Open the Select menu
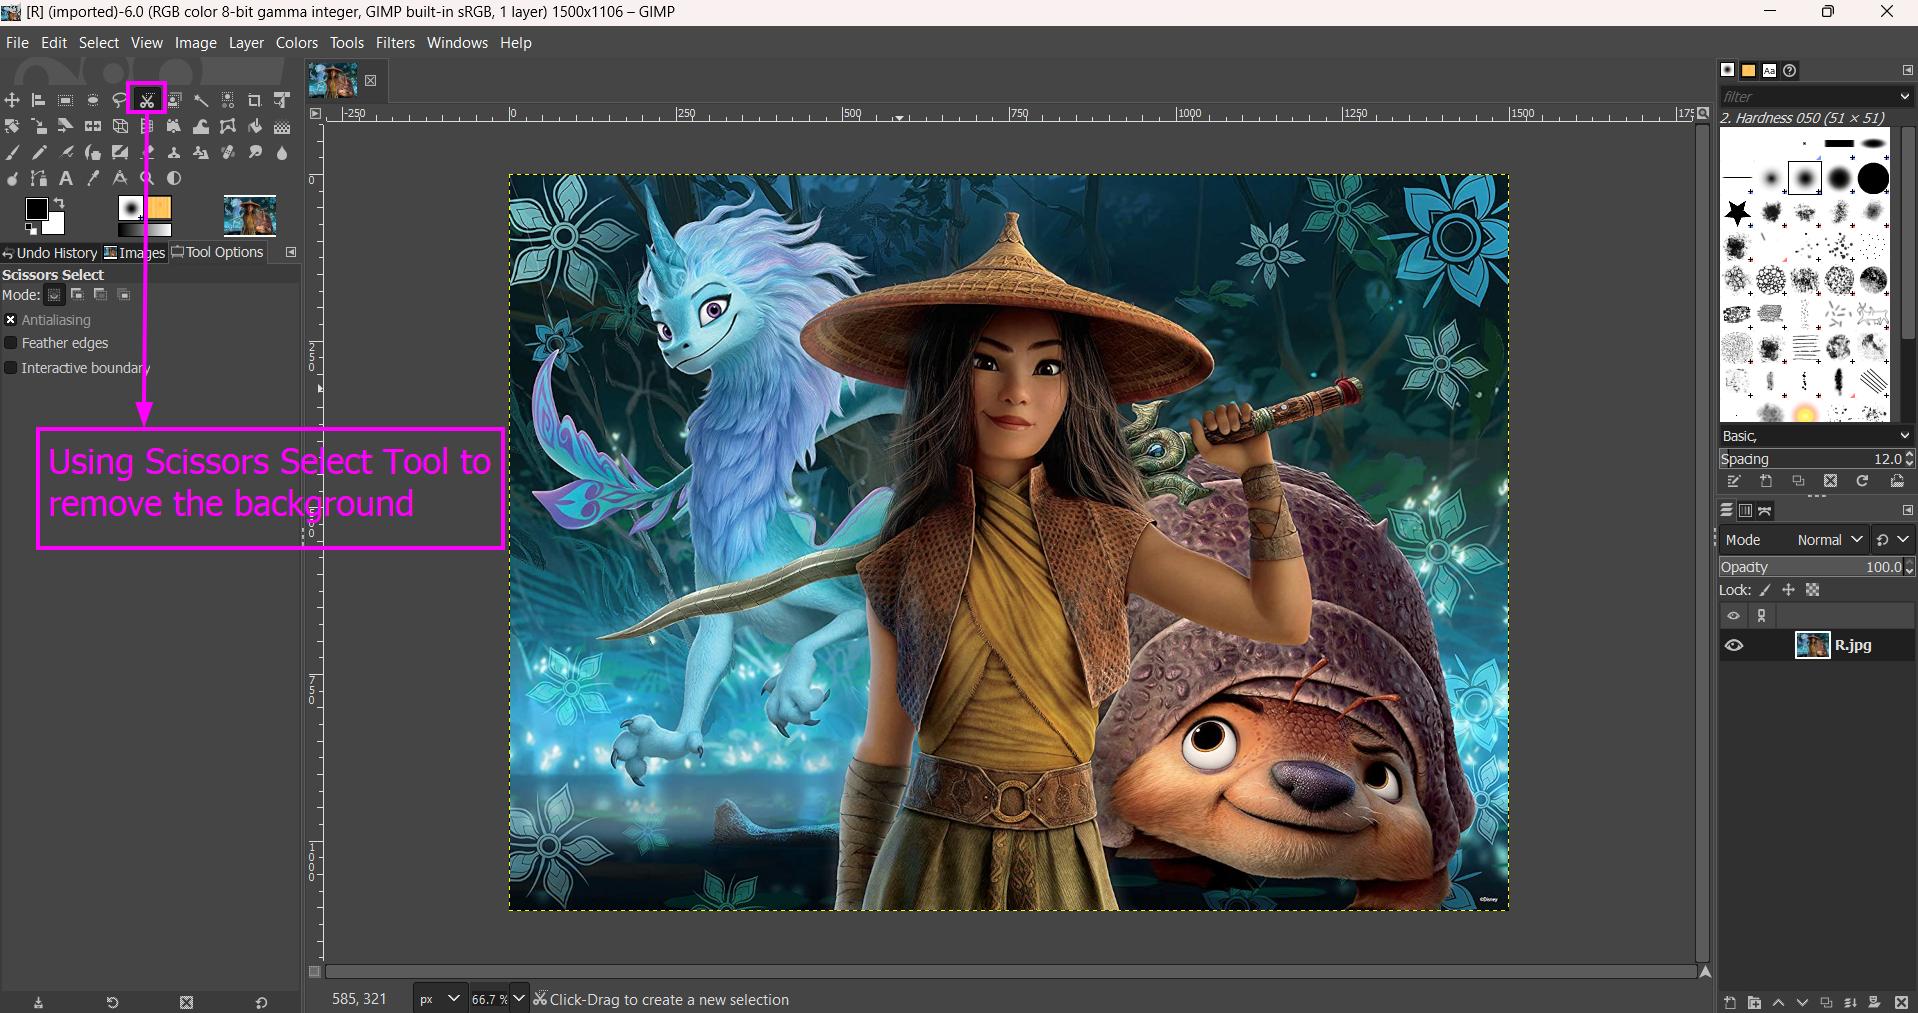1918x1013 pixels. [99, 43]
